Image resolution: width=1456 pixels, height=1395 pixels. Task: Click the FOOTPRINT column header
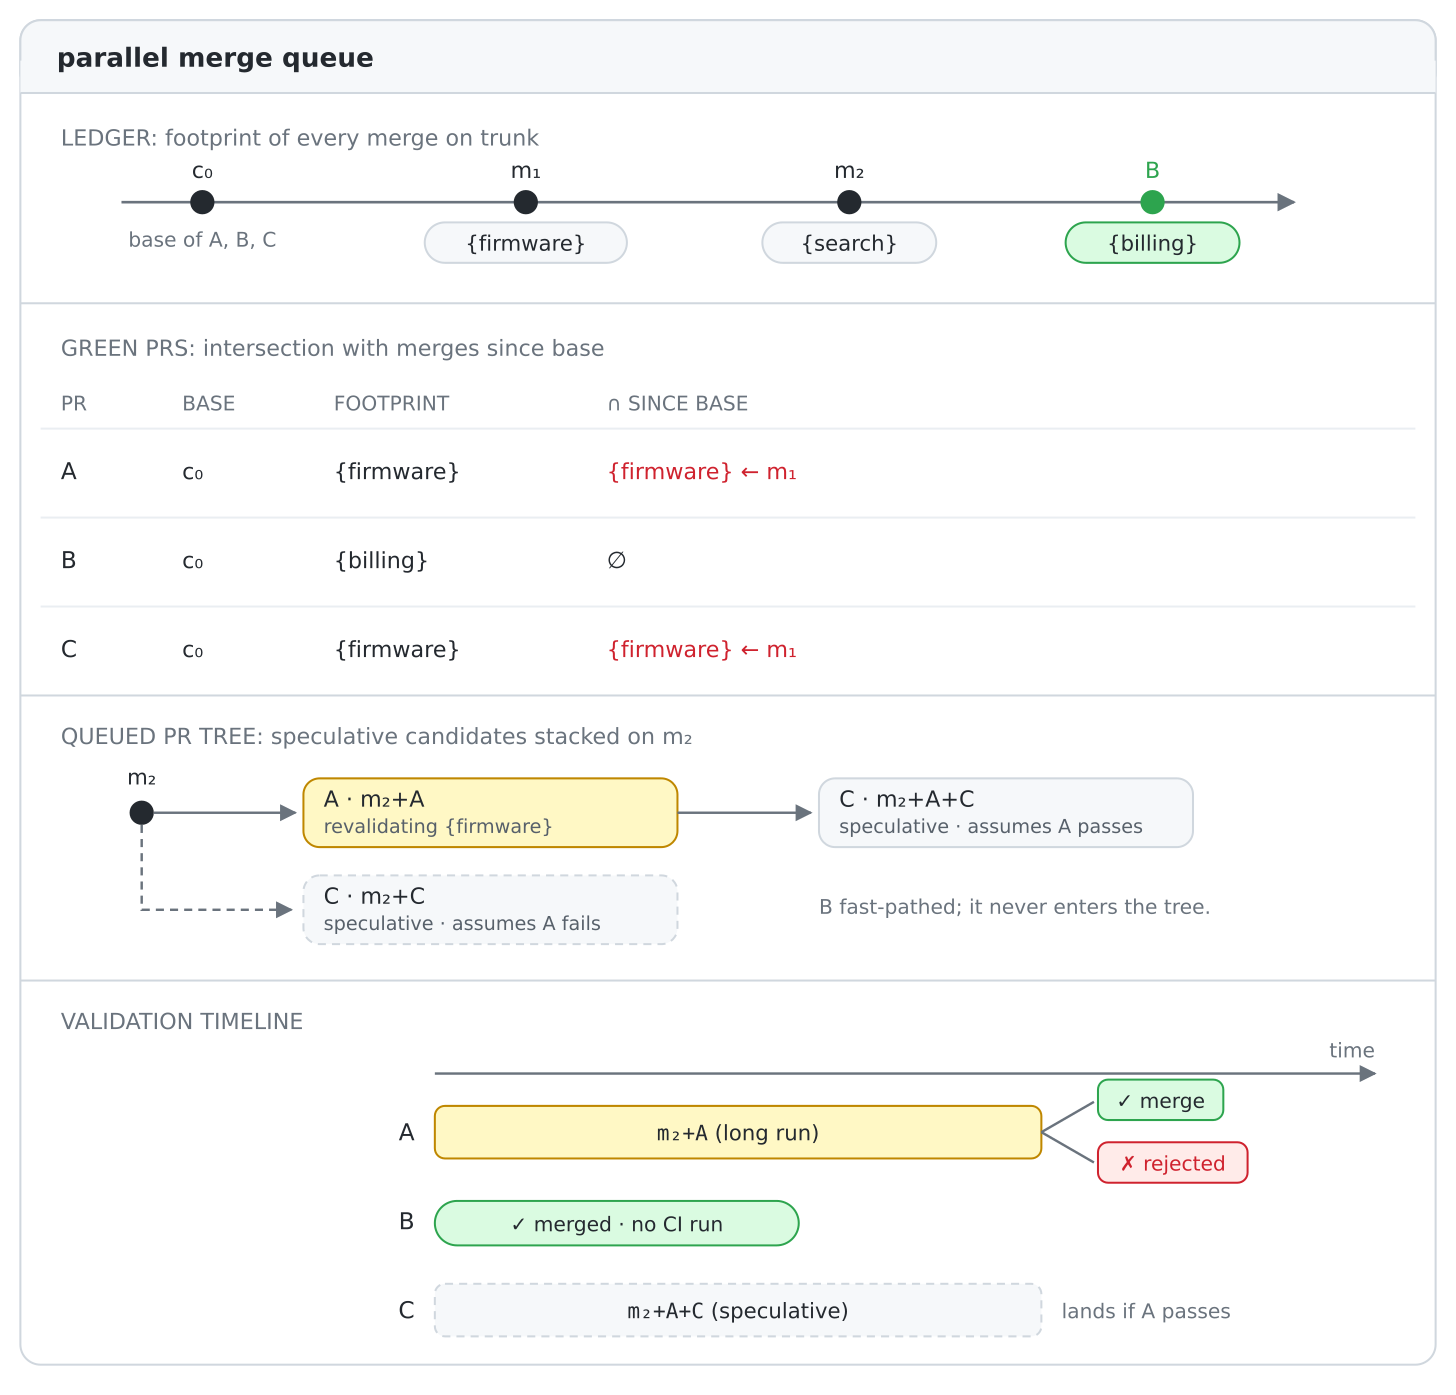pos(391,404)
